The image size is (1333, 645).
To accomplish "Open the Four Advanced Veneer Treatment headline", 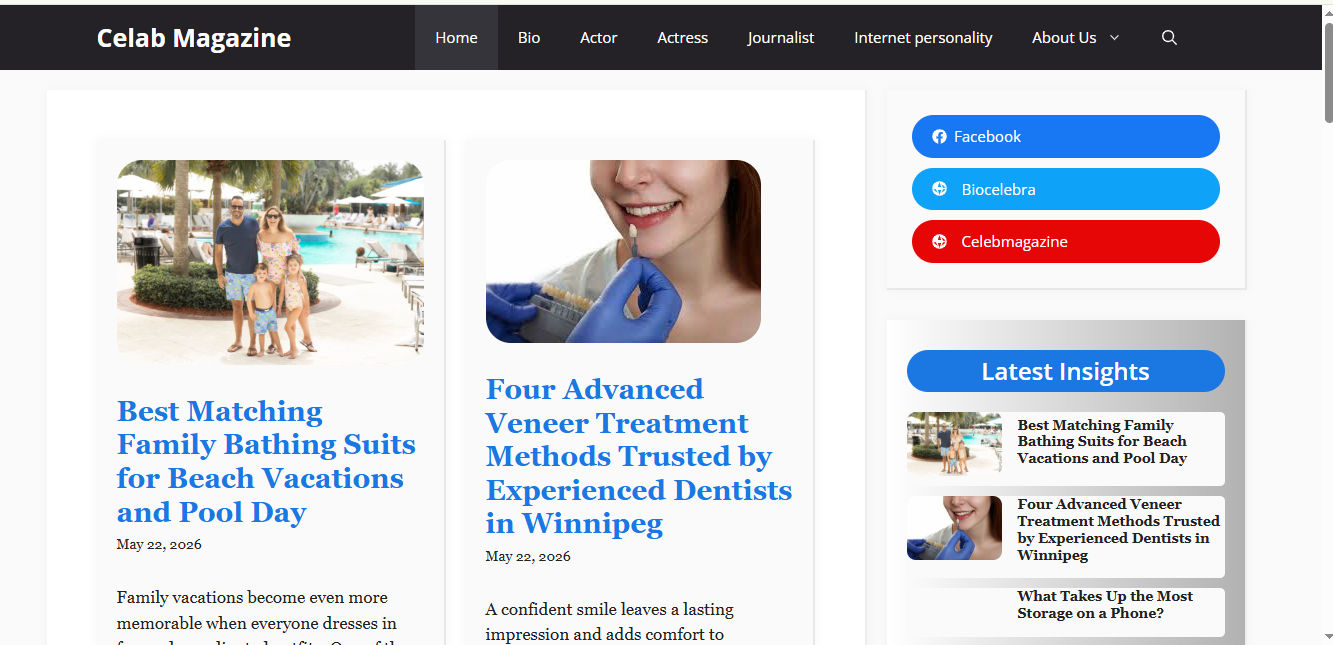I will point(639,456).
